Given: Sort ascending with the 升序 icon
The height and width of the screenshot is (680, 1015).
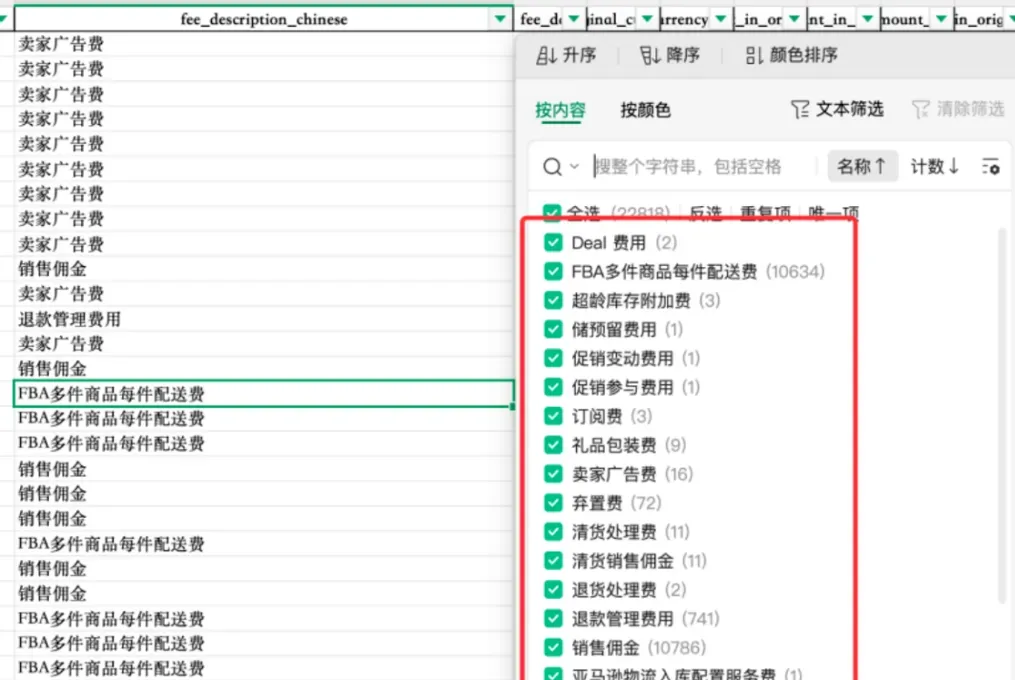Looking at the screenshot, I should tap(546, 56).
